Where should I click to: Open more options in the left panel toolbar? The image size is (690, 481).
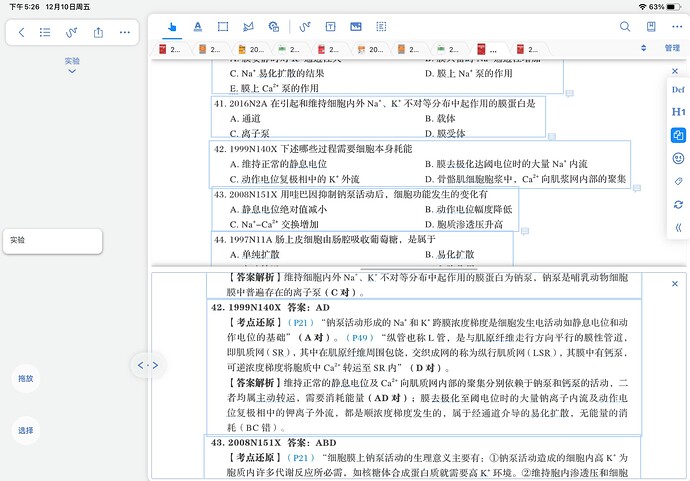tap(125, 32)
